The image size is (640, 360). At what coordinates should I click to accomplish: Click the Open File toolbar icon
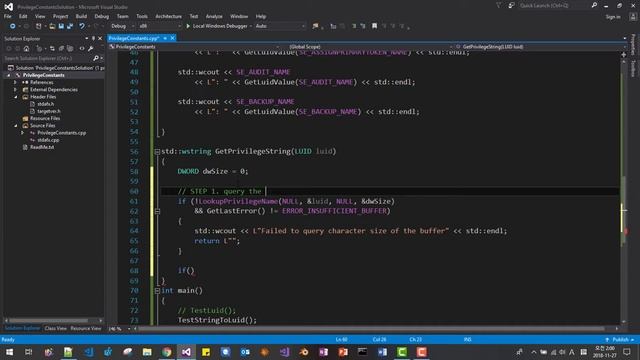coord(52,26)
